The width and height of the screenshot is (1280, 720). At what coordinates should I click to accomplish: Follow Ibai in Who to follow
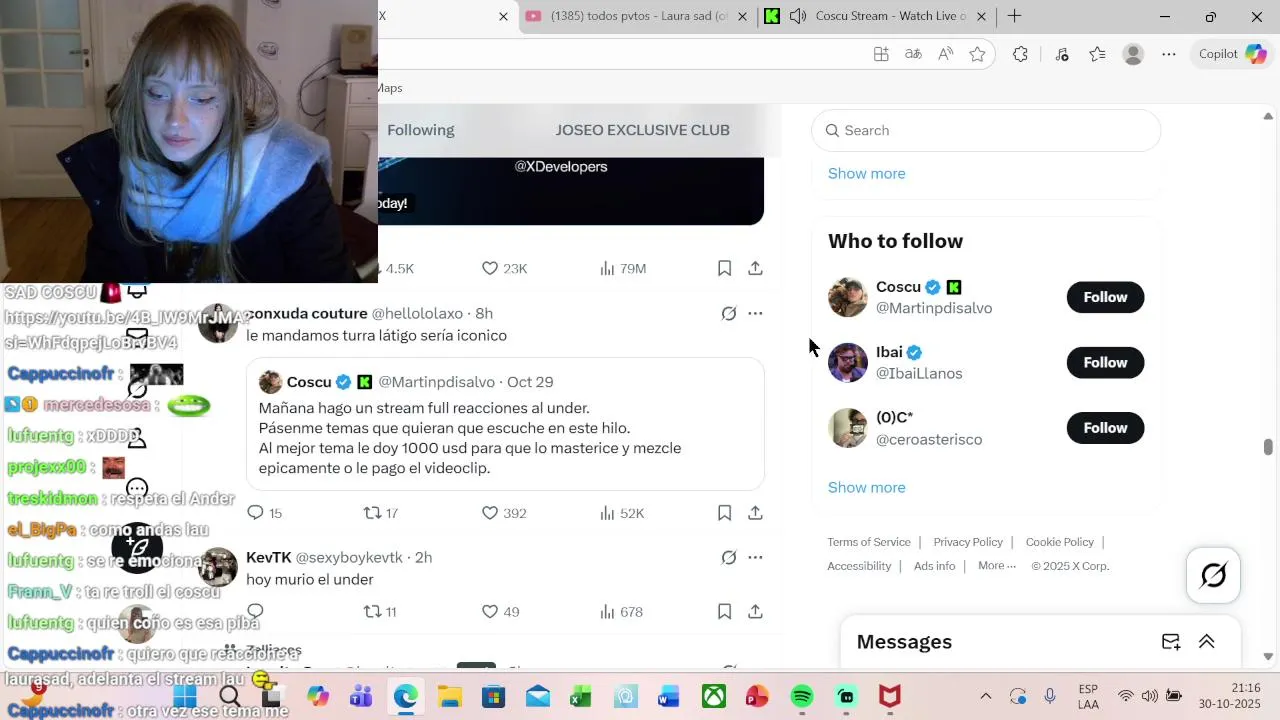1105,362
